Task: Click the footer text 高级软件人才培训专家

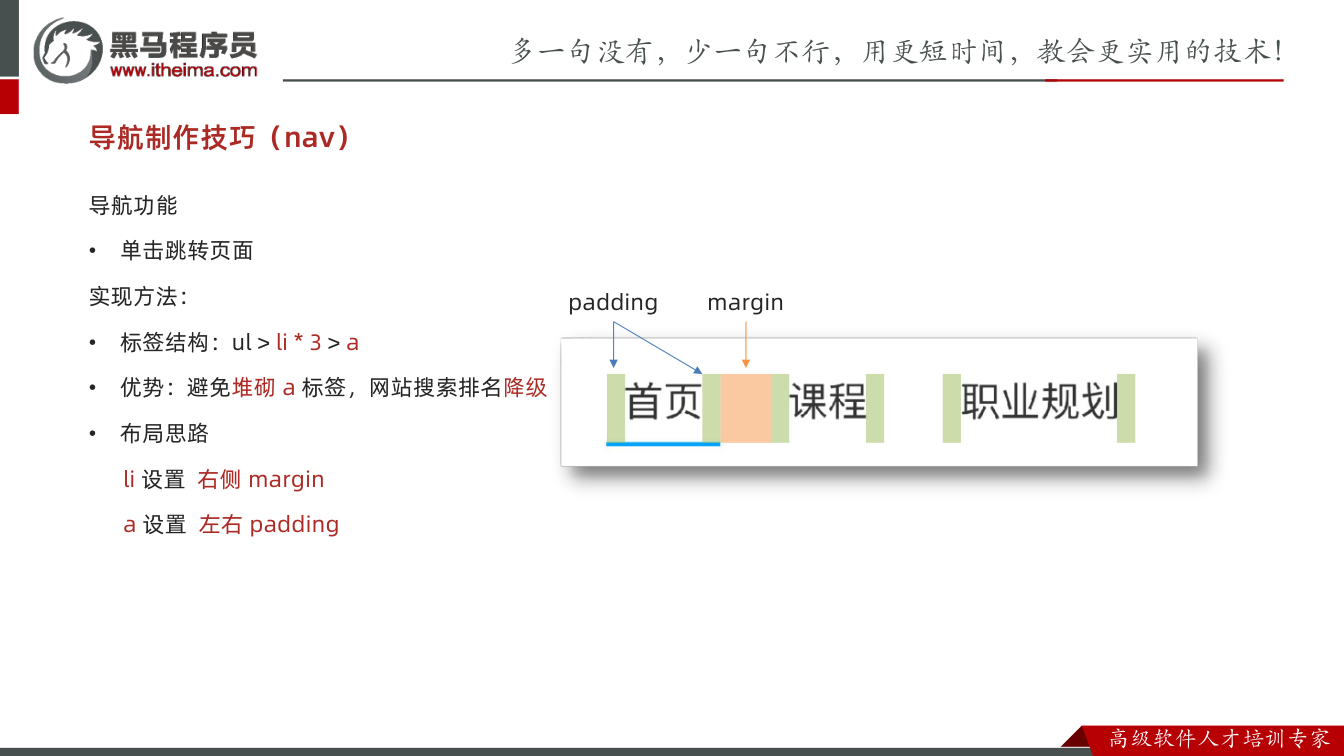Action: click(x=1220, y=739)
